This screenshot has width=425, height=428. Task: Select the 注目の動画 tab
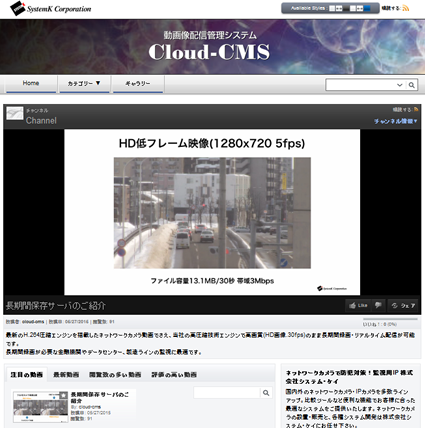pyautogui.click(x=27, y=375)
